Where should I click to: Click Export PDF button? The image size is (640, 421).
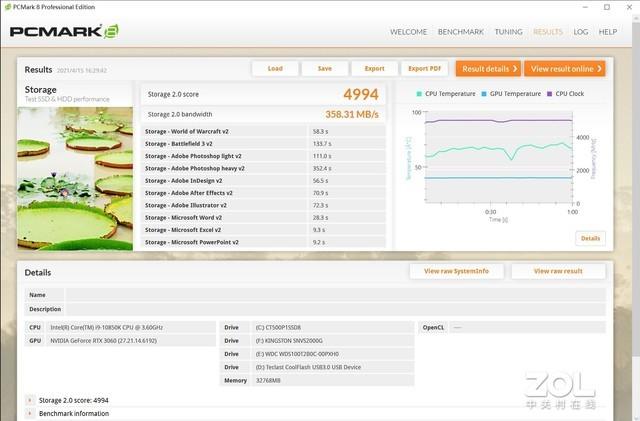(424, 69)
